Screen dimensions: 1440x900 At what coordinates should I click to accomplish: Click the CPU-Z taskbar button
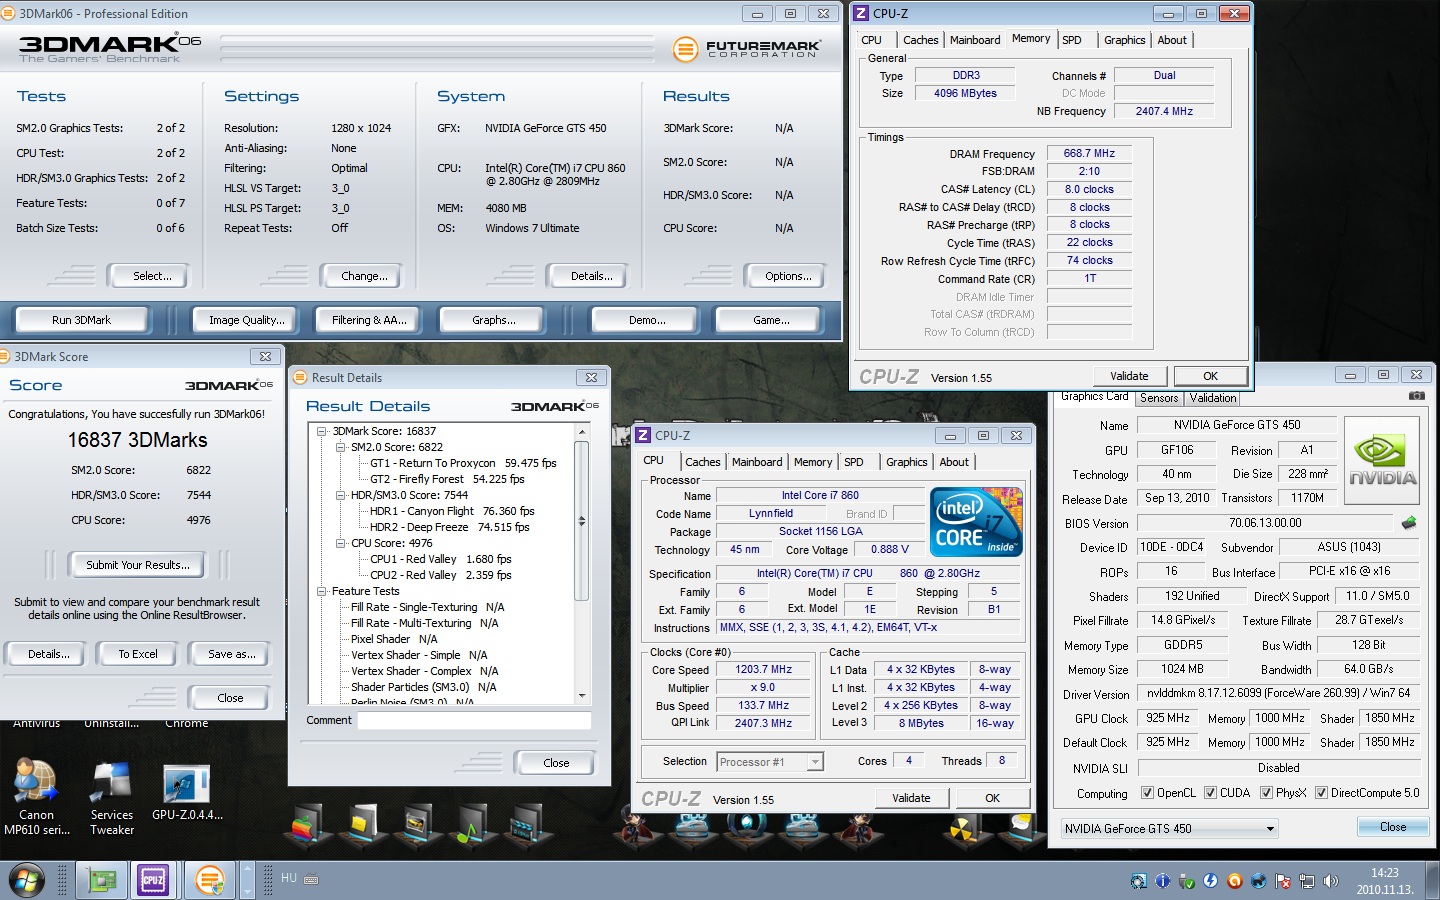(x=153, y=880)
